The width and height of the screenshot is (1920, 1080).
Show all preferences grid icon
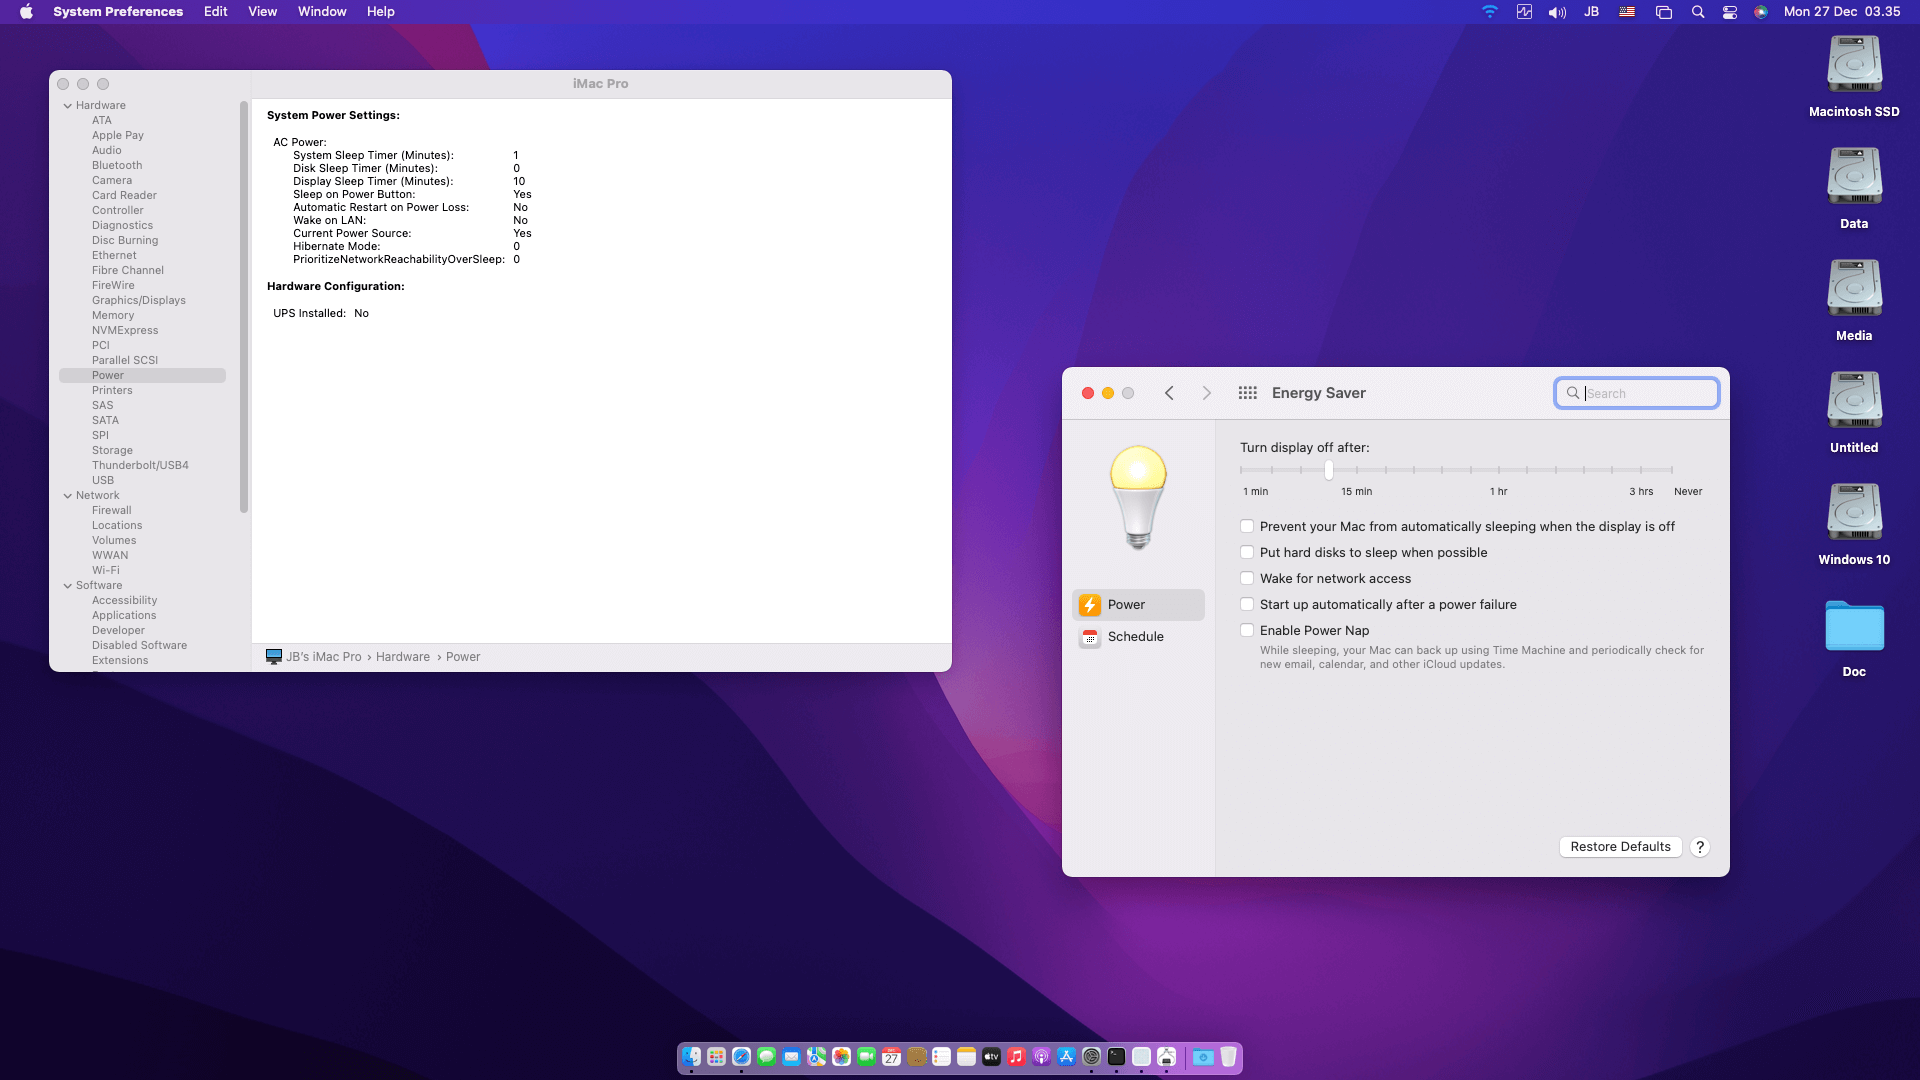click(1247, 393)
